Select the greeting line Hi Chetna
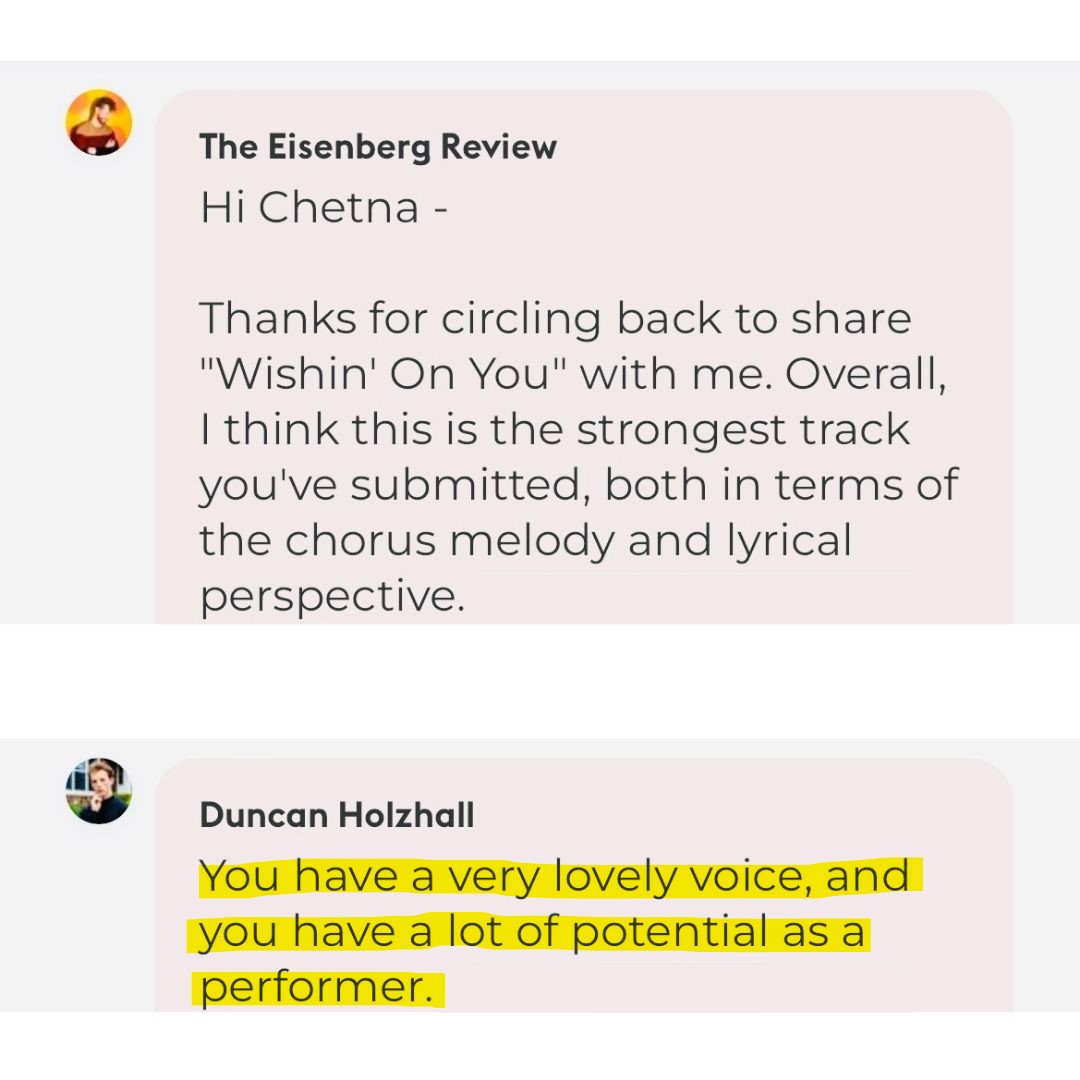Image resolution: width=1080 pixels, height=1080 pixels. (x=324, y=207)
